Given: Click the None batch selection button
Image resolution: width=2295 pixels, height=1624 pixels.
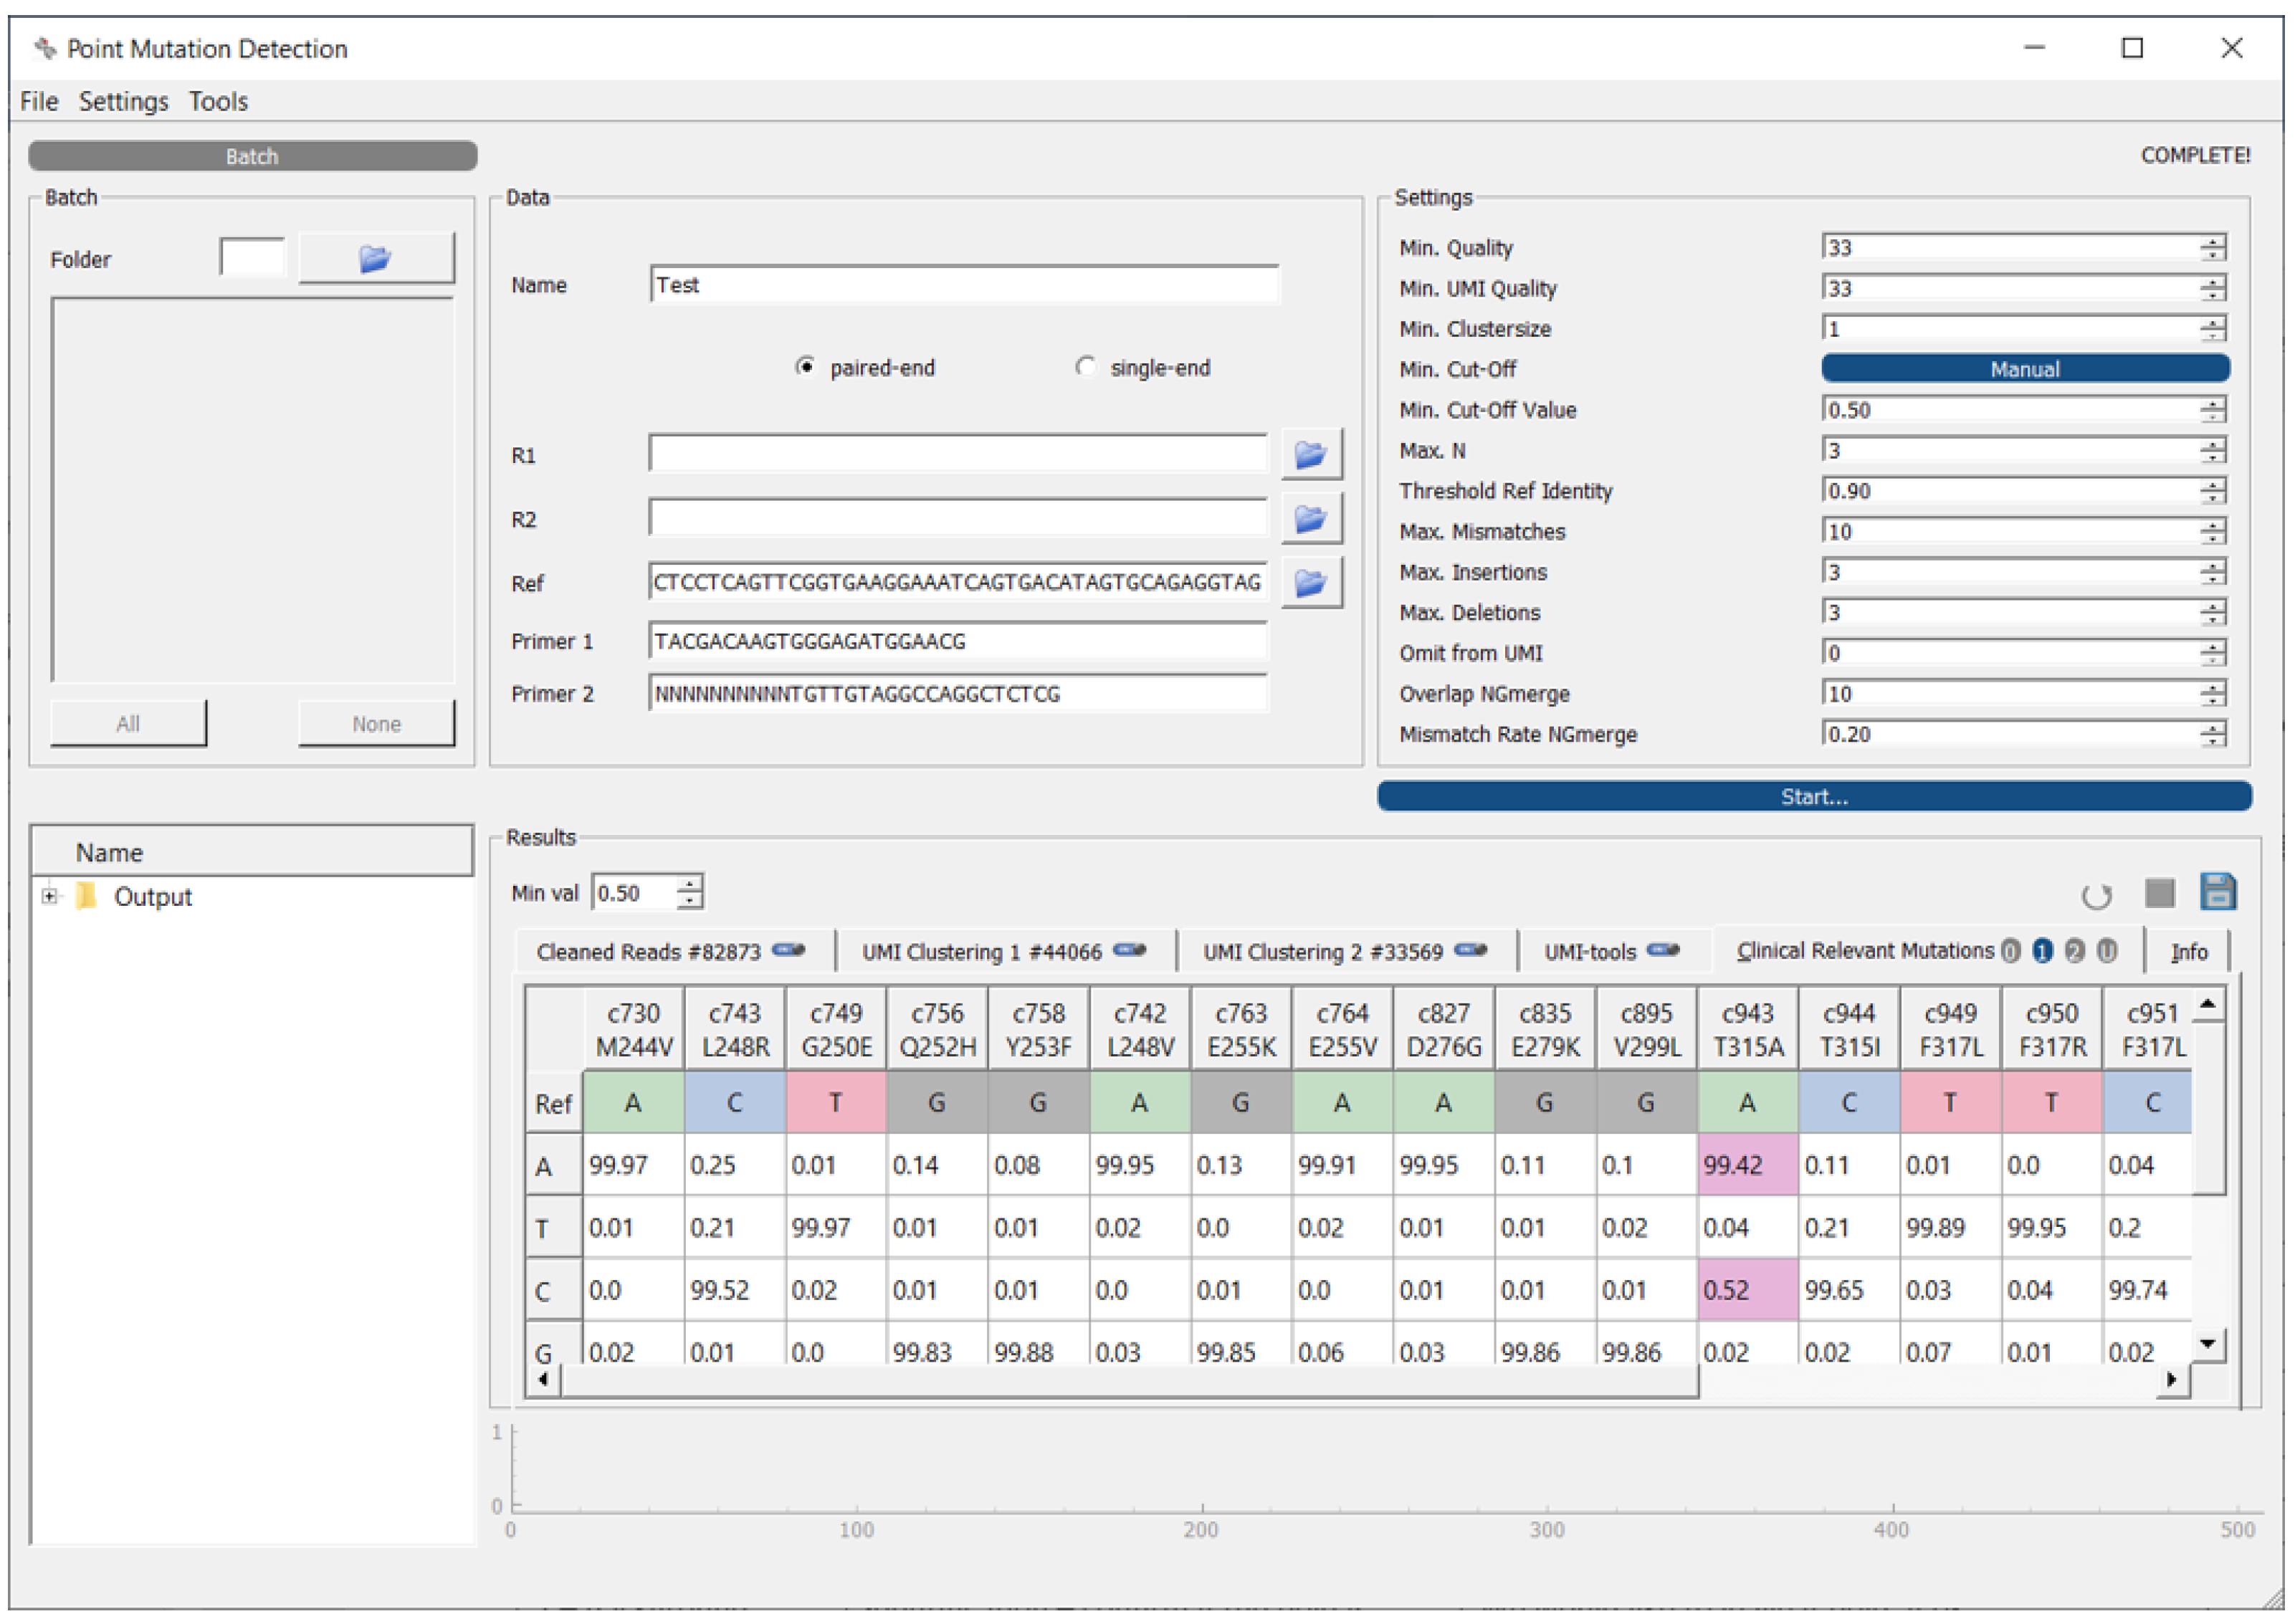Looking at the screenshot, I should tap(376, 724).
